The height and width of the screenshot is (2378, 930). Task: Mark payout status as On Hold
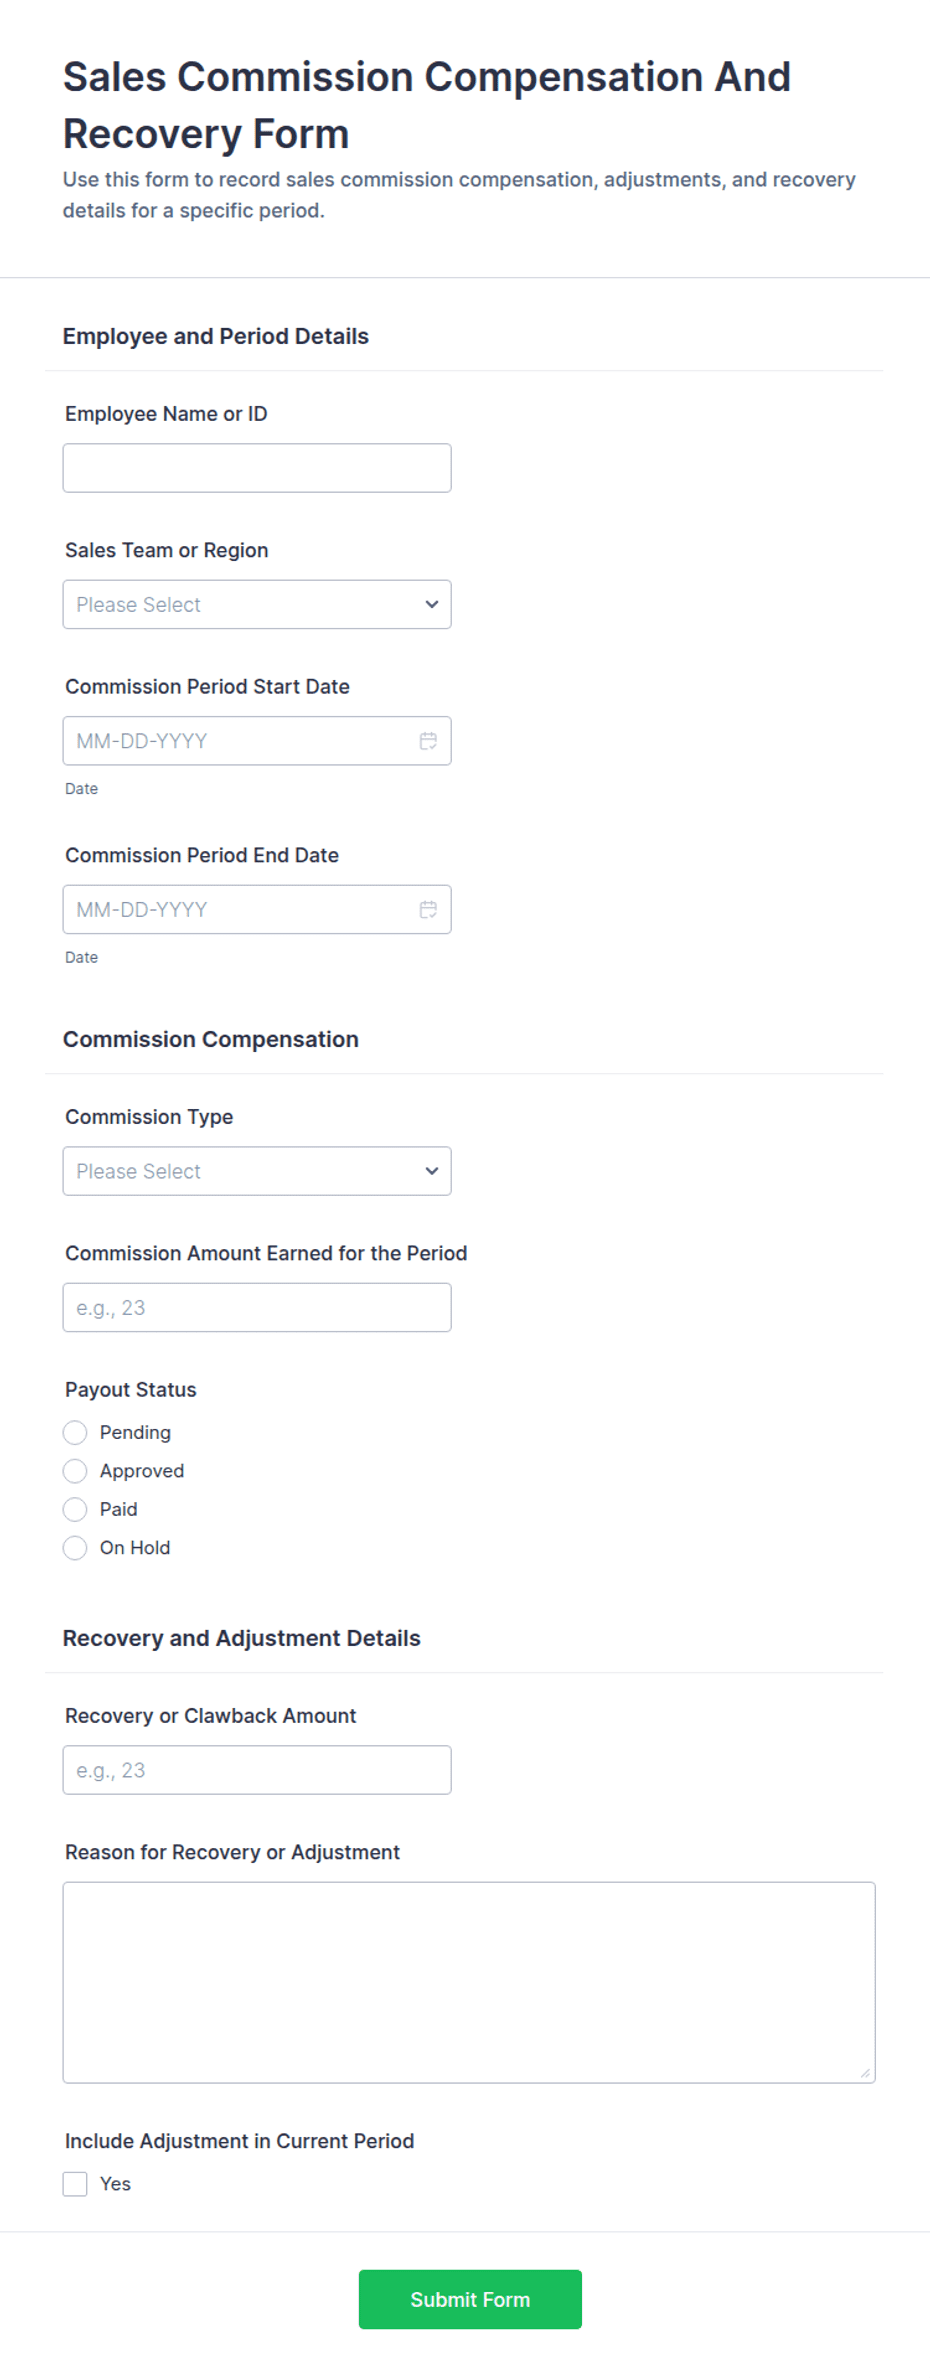point(75,1548)
